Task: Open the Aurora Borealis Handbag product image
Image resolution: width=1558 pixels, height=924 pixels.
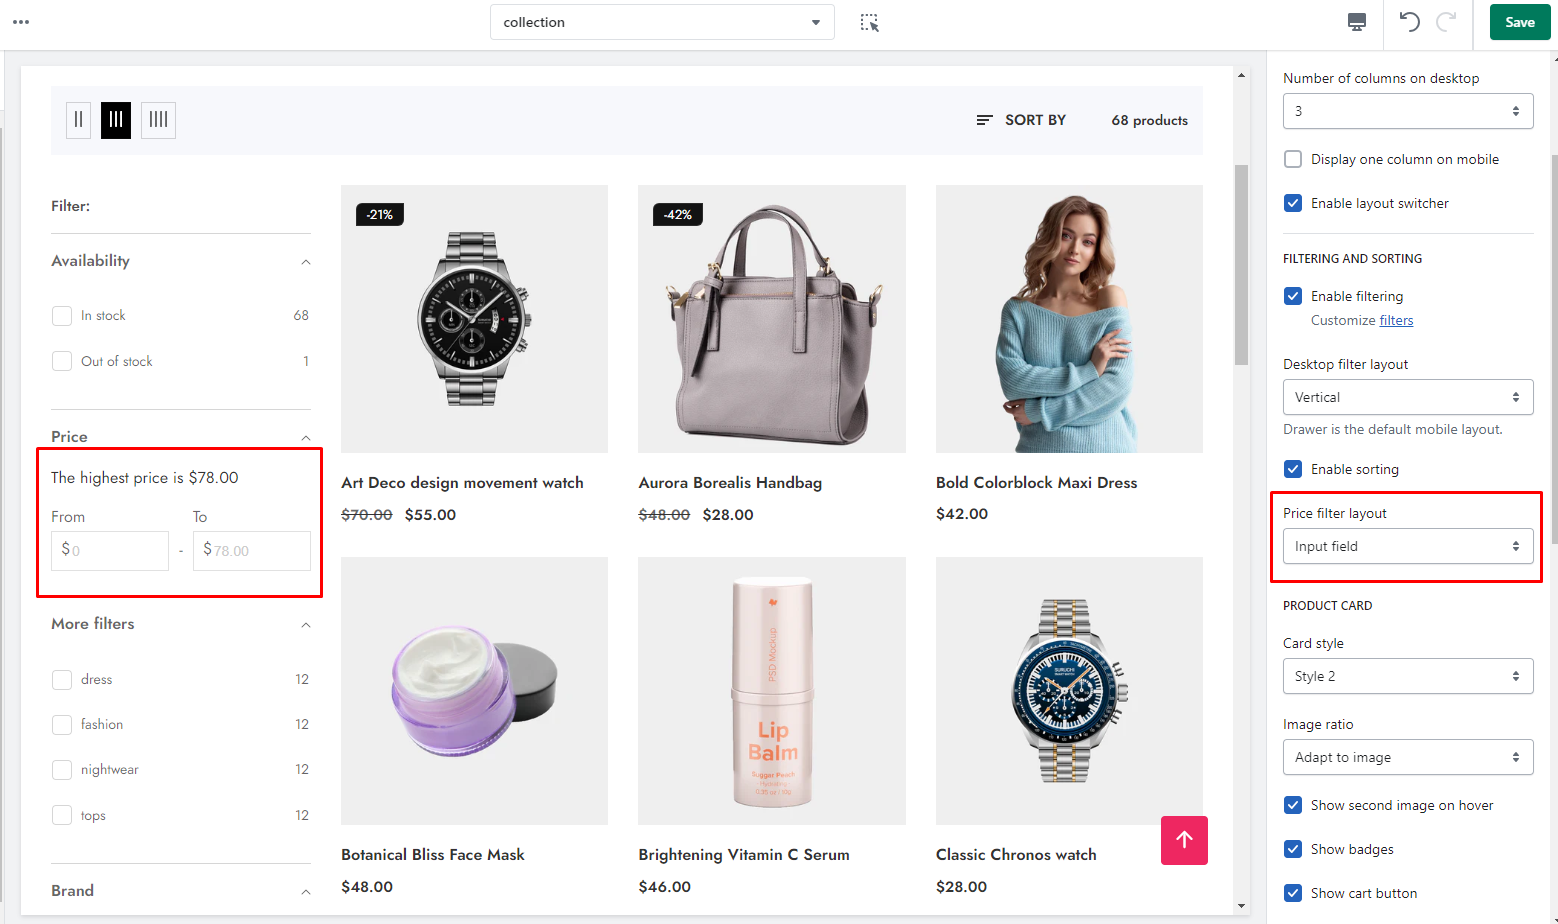Action: (771, 319)
